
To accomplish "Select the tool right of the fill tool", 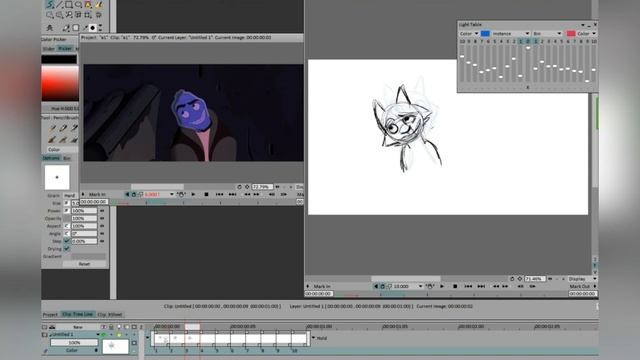I will click(98, 5).
